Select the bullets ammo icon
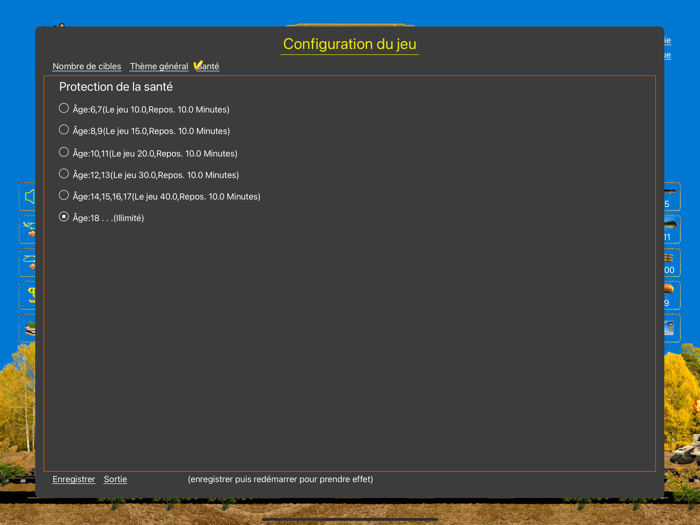The image size is (700, 525). pos(672,262)
